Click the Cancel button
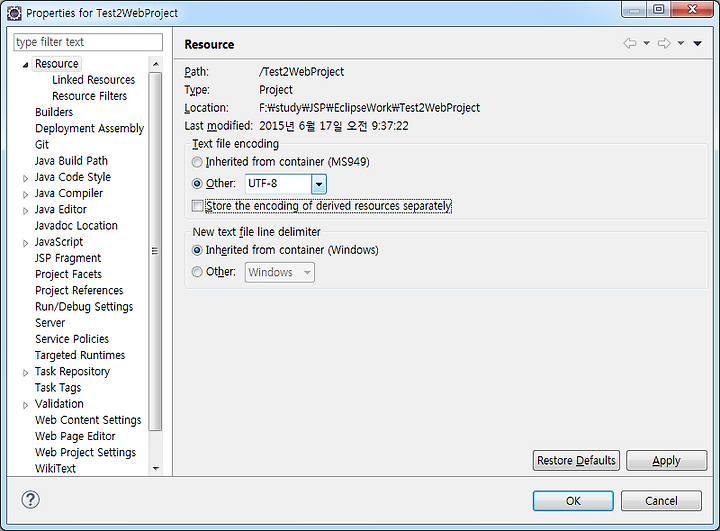This screenshot has height=531, width=720. point(661,501)
